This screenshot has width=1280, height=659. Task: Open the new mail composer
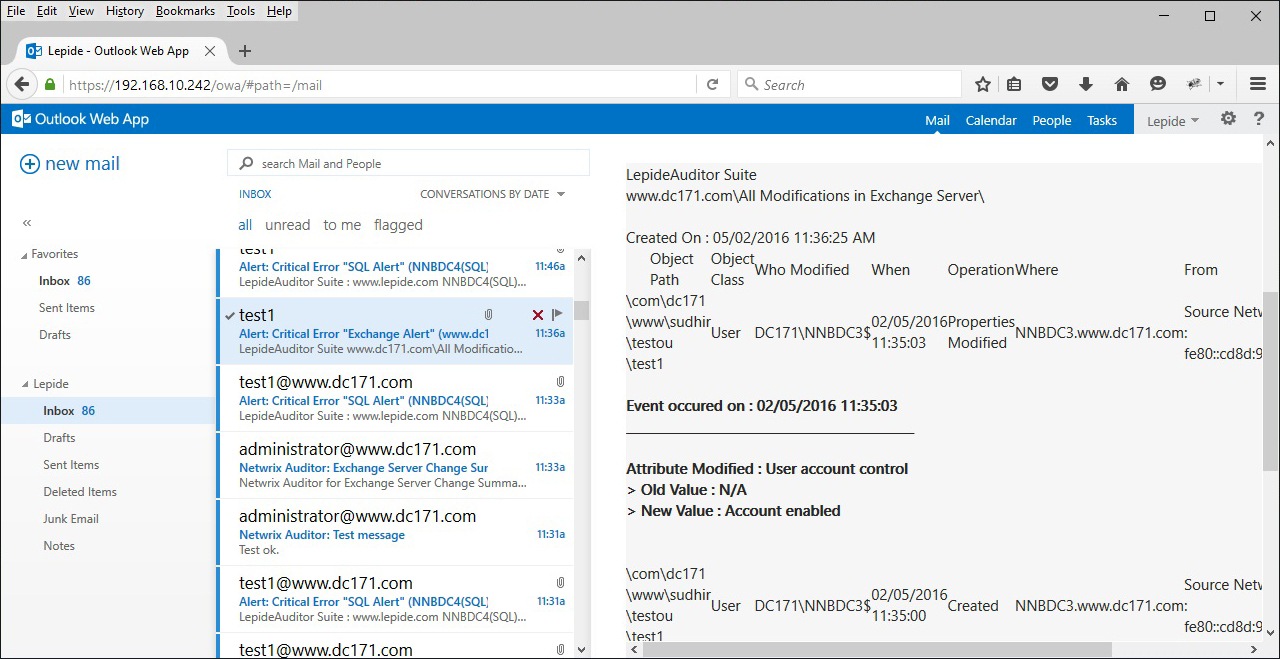tap(69, 163)
